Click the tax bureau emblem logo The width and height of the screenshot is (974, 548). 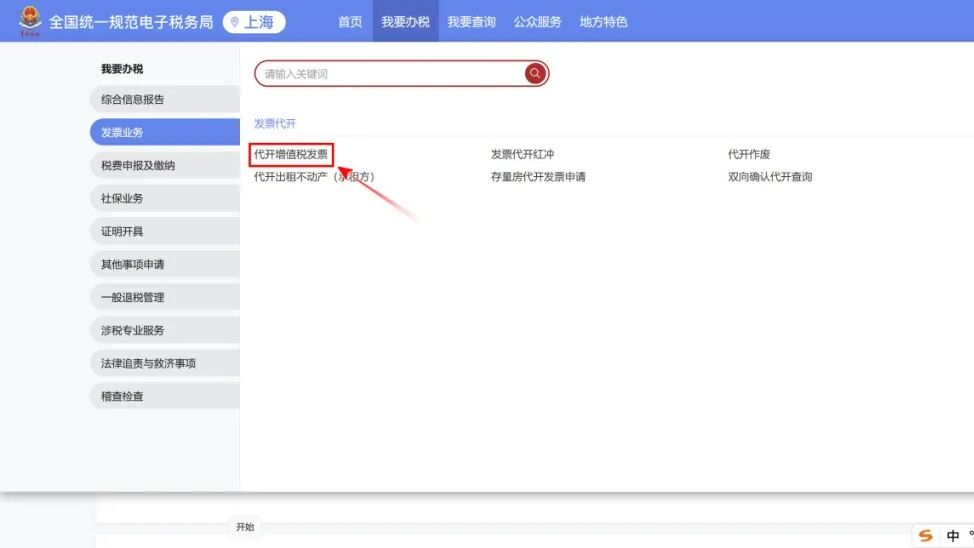click(29, 21)
